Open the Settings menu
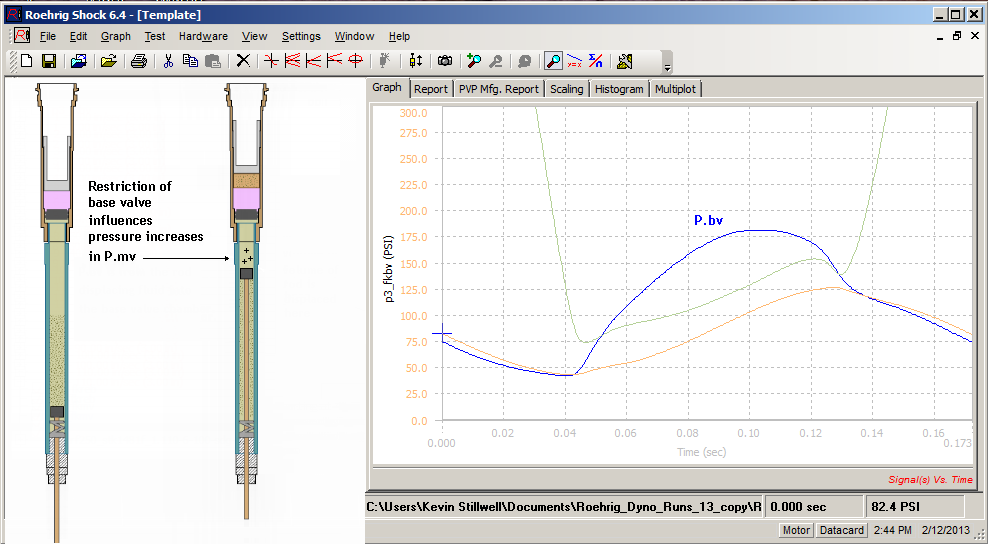 pyautogui.click(x=301, y=36)
